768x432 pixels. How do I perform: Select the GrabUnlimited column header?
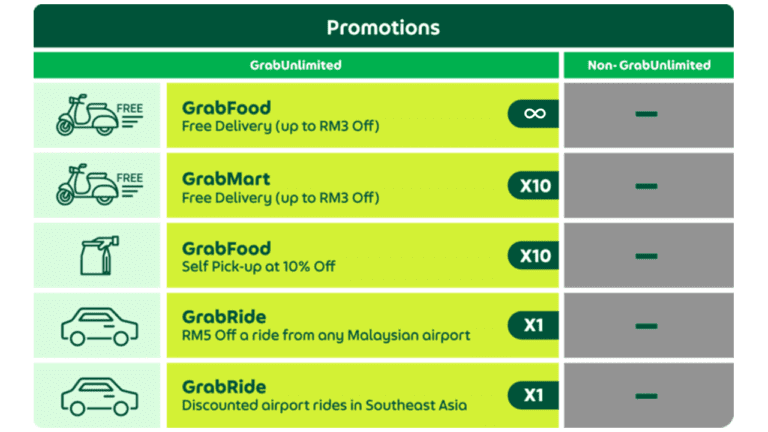point(296,66)
